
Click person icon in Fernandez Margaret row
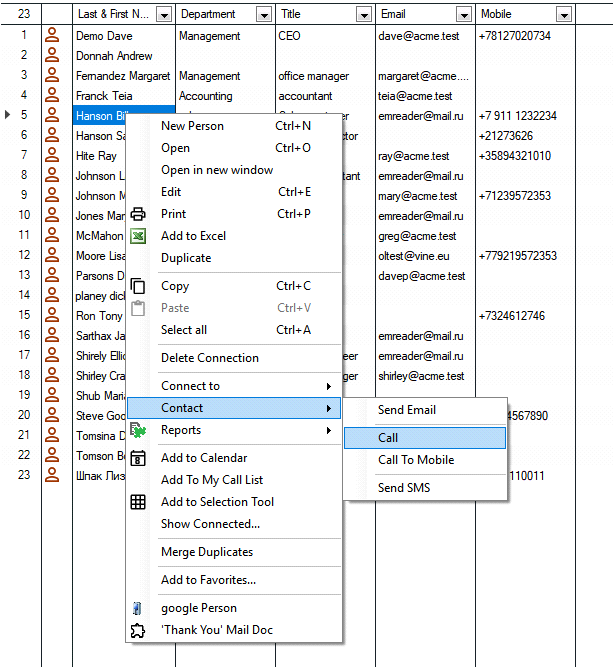tap(52, 75)
